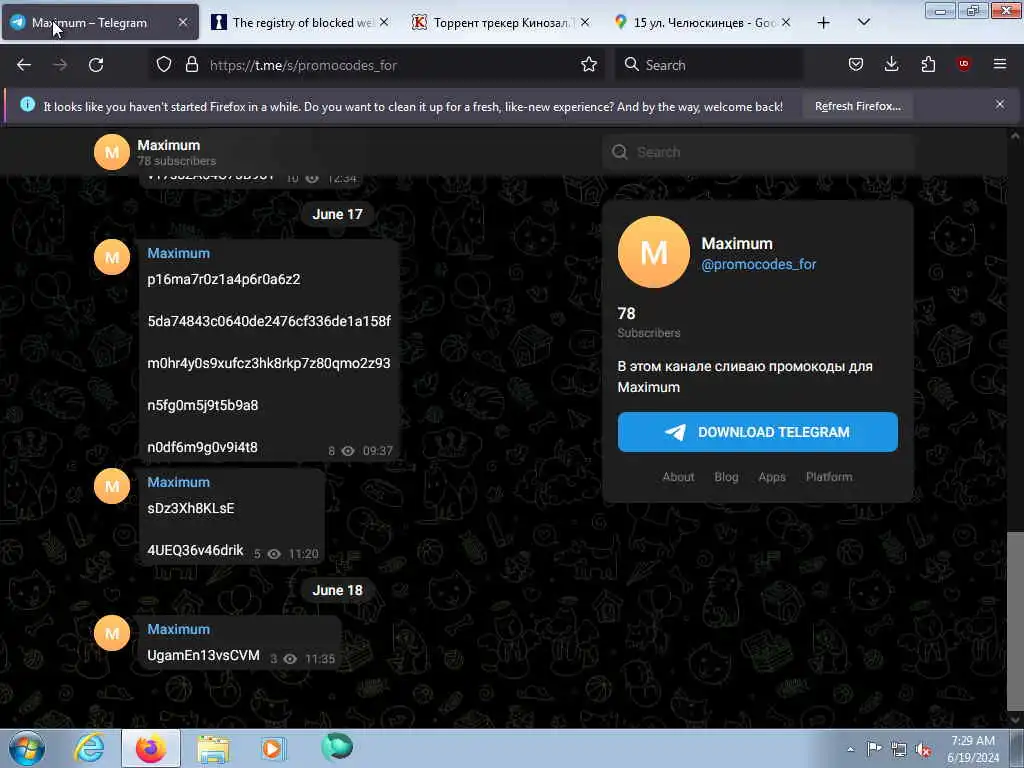This screenshot has height=768, width=1024.
Task: Click the muted volume tray icon
Action: pyautogui.click(x=923, y=749)
